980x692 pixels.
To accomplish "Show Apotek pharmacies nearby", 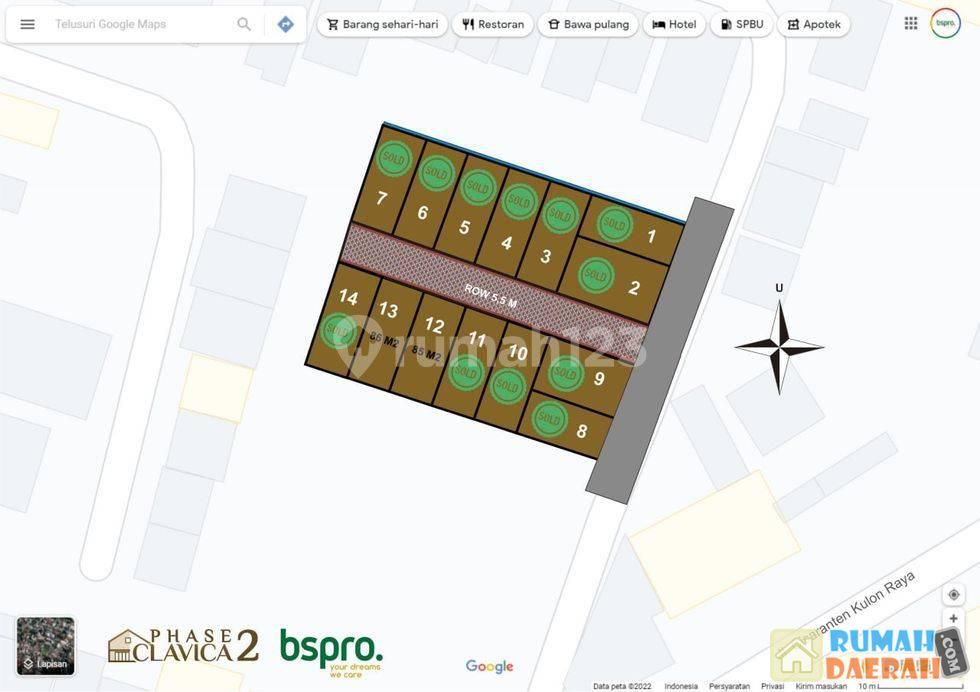I will coord(813,24).
